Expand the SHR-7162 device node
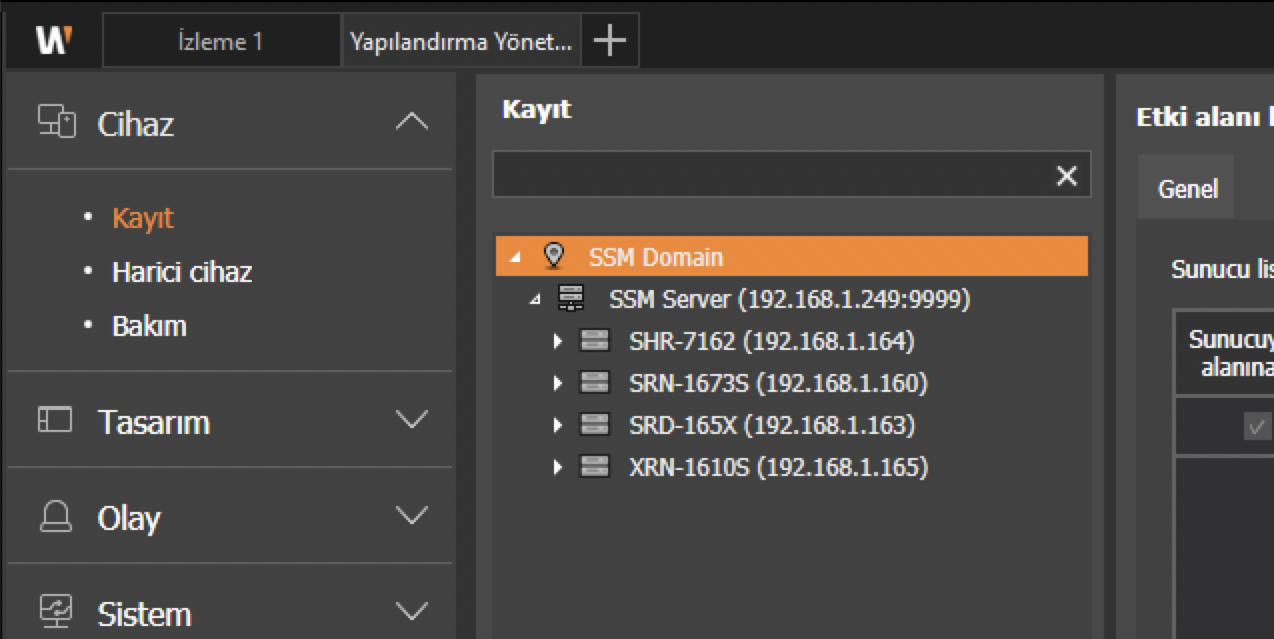 pos(558,342)
